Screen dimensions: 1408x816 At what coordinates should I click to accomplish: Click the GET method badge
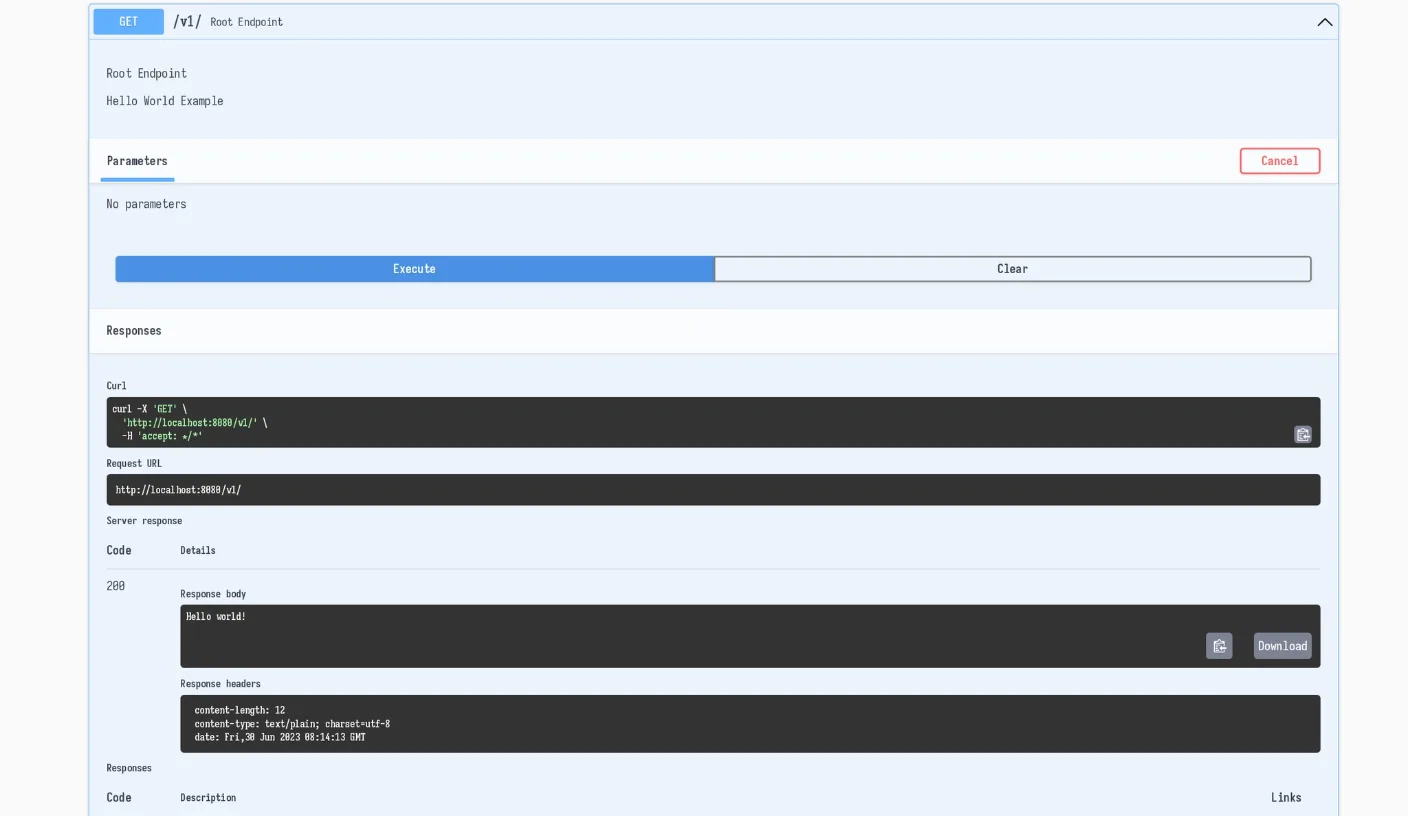click(129, 22)
